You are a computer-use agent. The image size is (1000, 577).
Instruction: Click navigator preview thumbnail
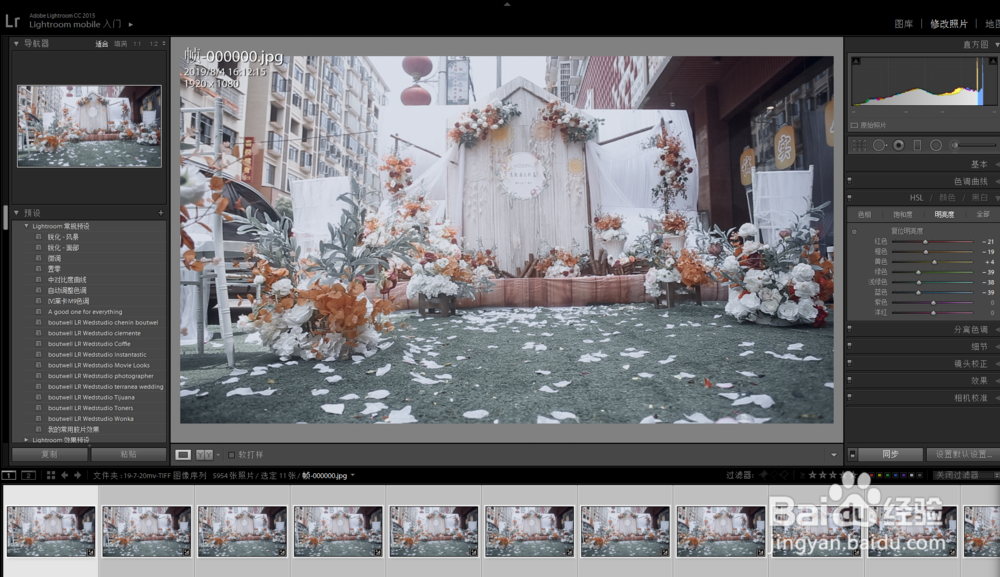[89, 126]
